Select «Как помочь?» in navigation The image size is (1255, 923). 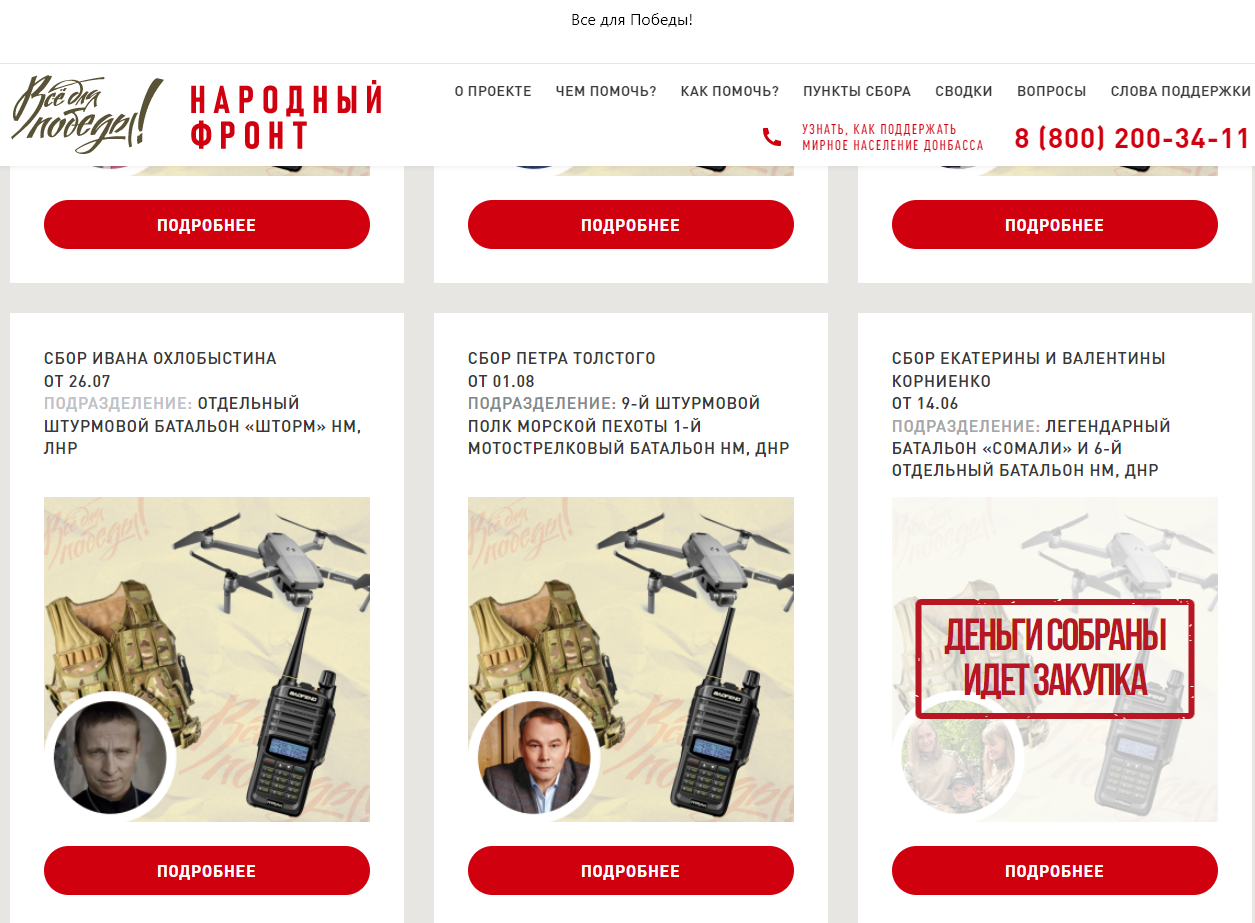click(x=730, y=91)
